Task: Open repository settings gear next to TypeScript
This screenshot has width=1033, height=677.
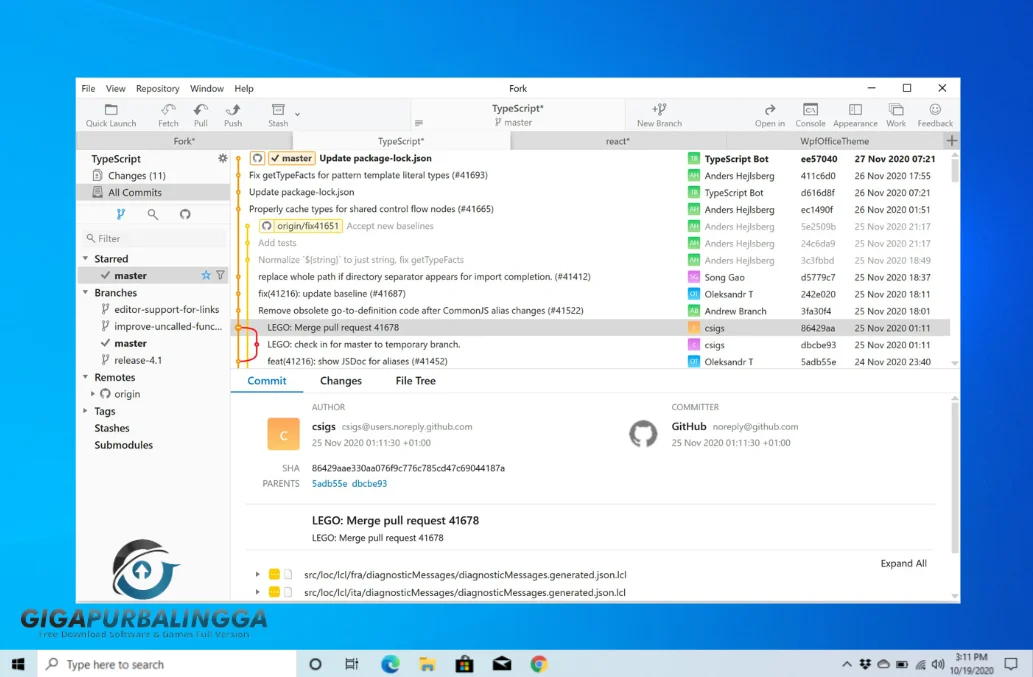Action: pos(223,158)
